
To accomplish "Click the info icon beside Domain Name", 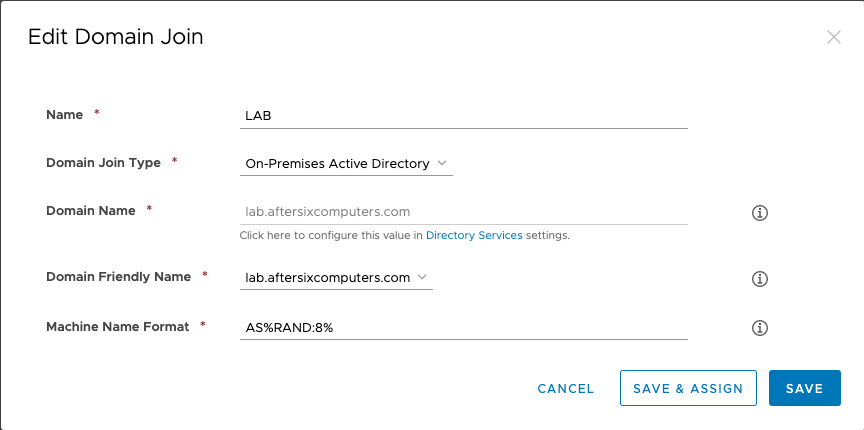I will [760, 213].
